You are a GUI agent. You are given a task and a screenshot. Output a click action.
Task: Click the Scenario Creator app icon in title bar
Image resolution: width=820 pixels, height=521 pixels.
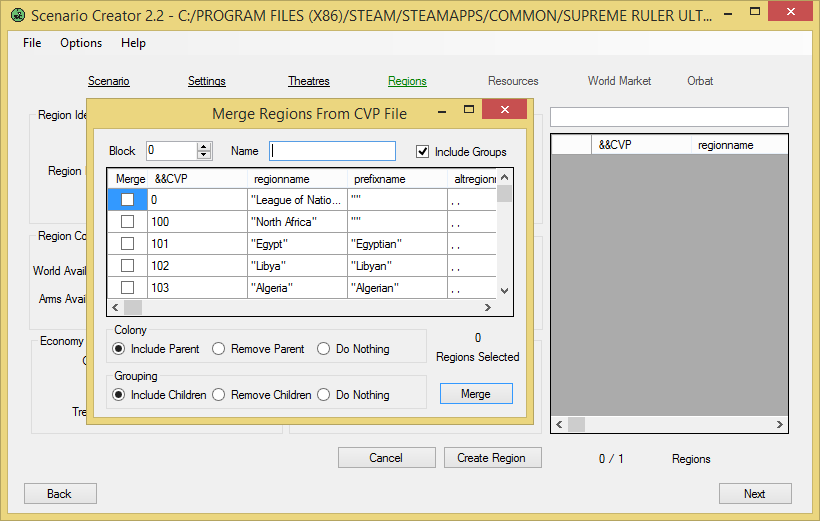tap(18, 15)
